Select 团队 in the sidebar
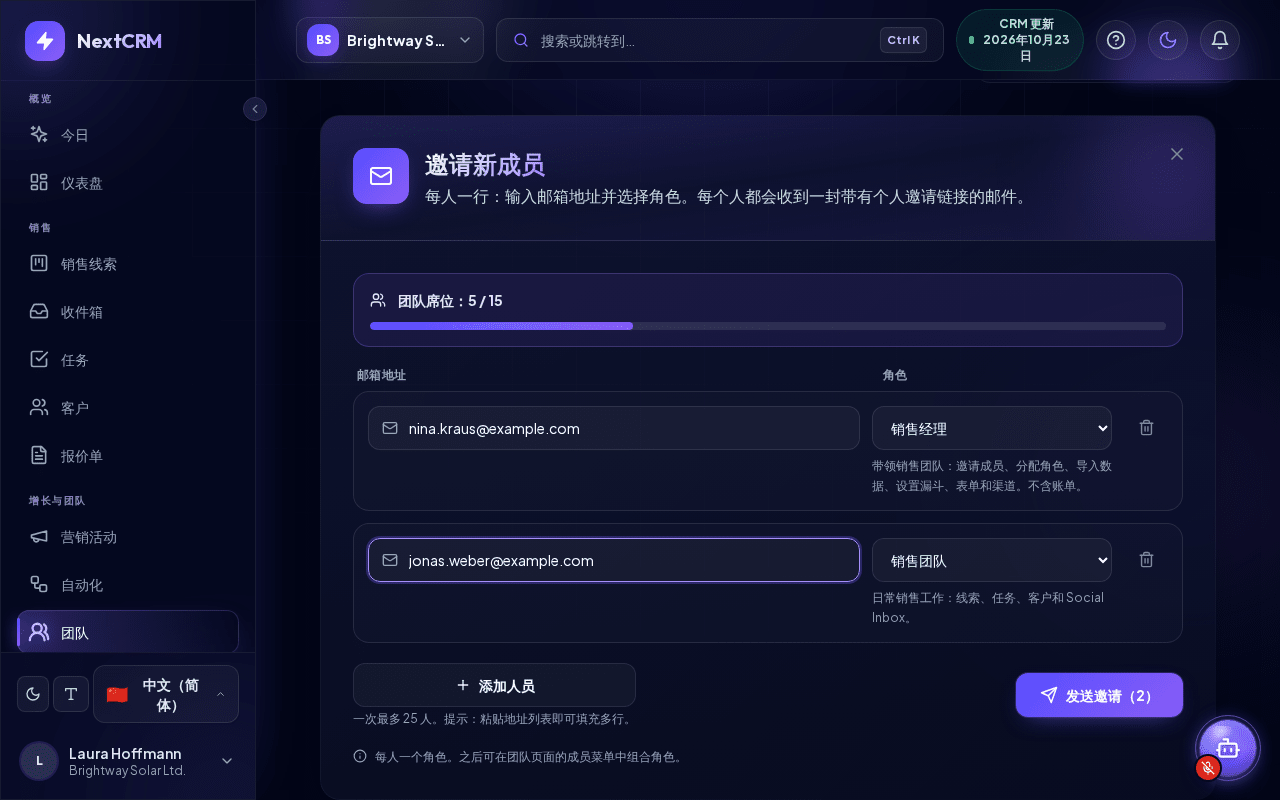 tap(128, 633)
